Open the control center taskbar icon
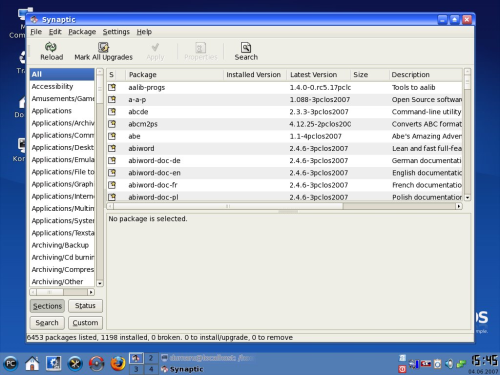Viewport: 500px width, 375px height. tap(53, 363)
